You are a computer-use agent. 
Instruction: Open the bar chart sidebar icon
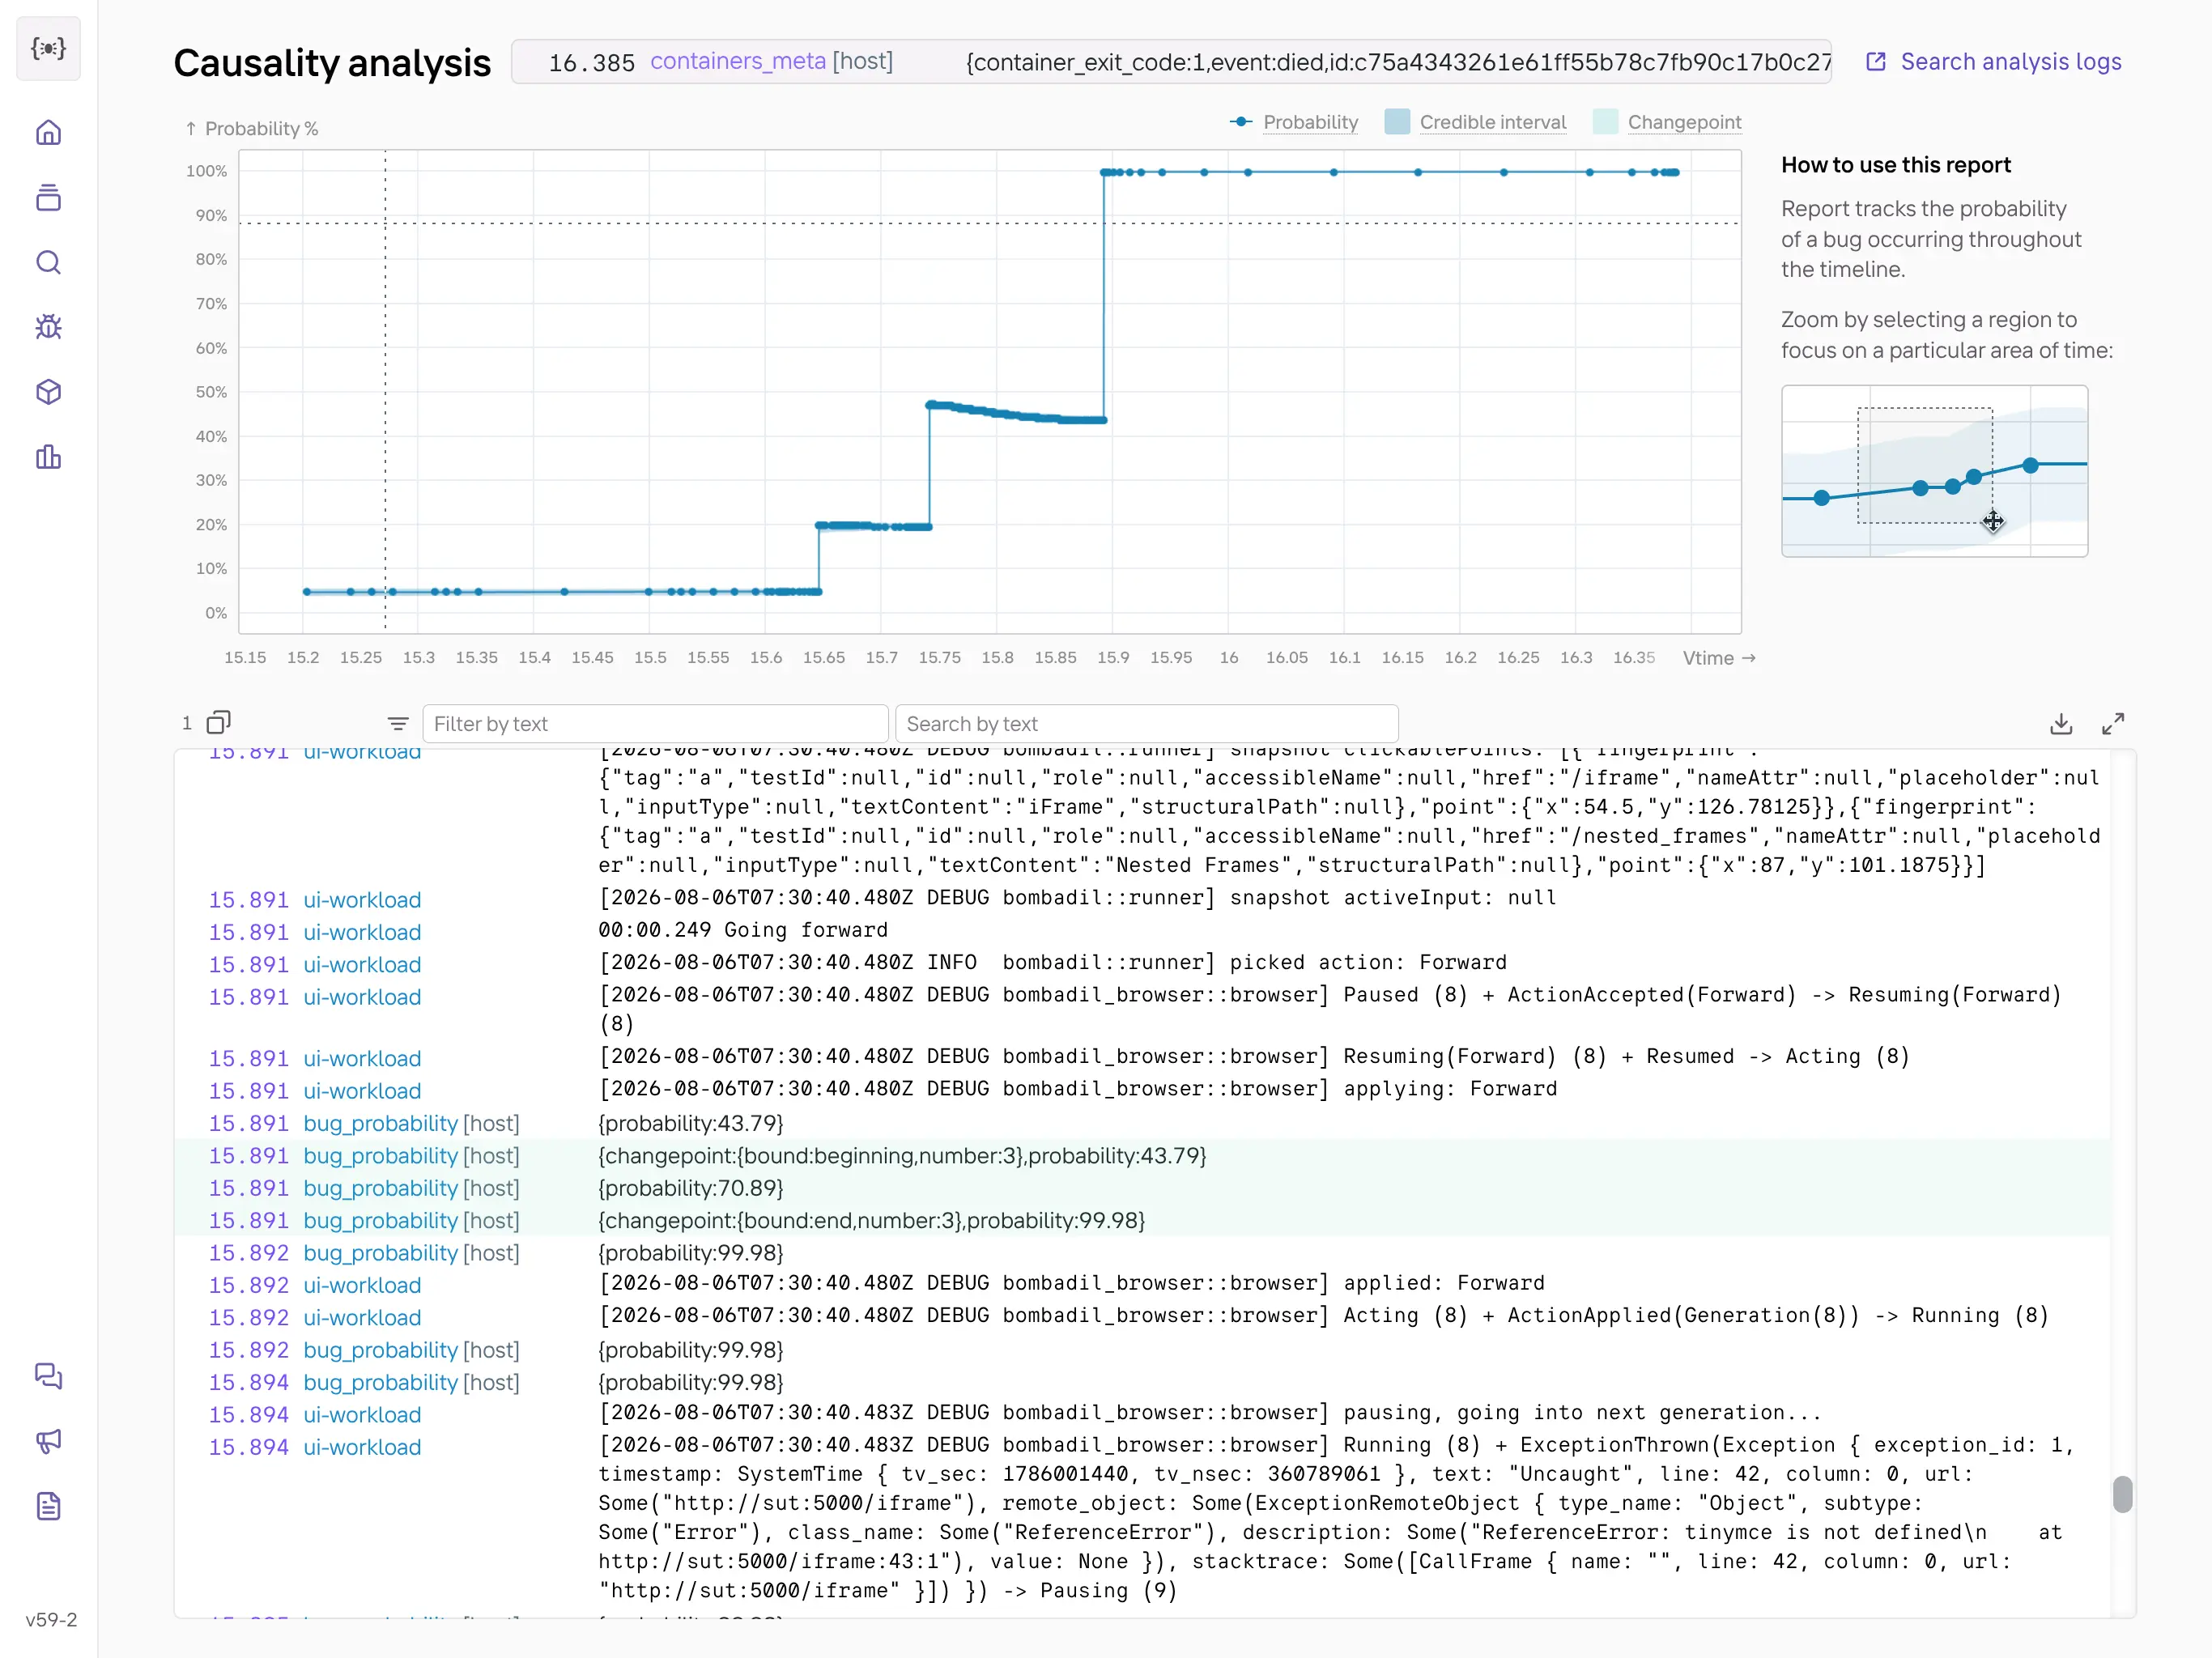point(48,457)
